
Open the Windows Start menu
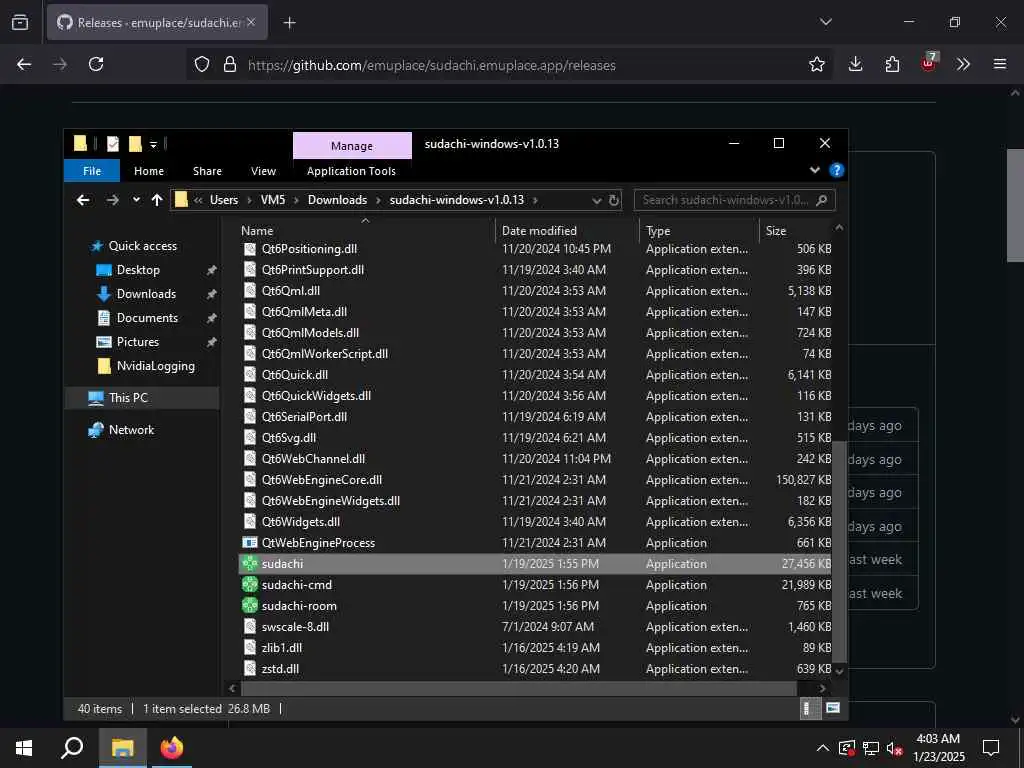(x=24, y=747)
